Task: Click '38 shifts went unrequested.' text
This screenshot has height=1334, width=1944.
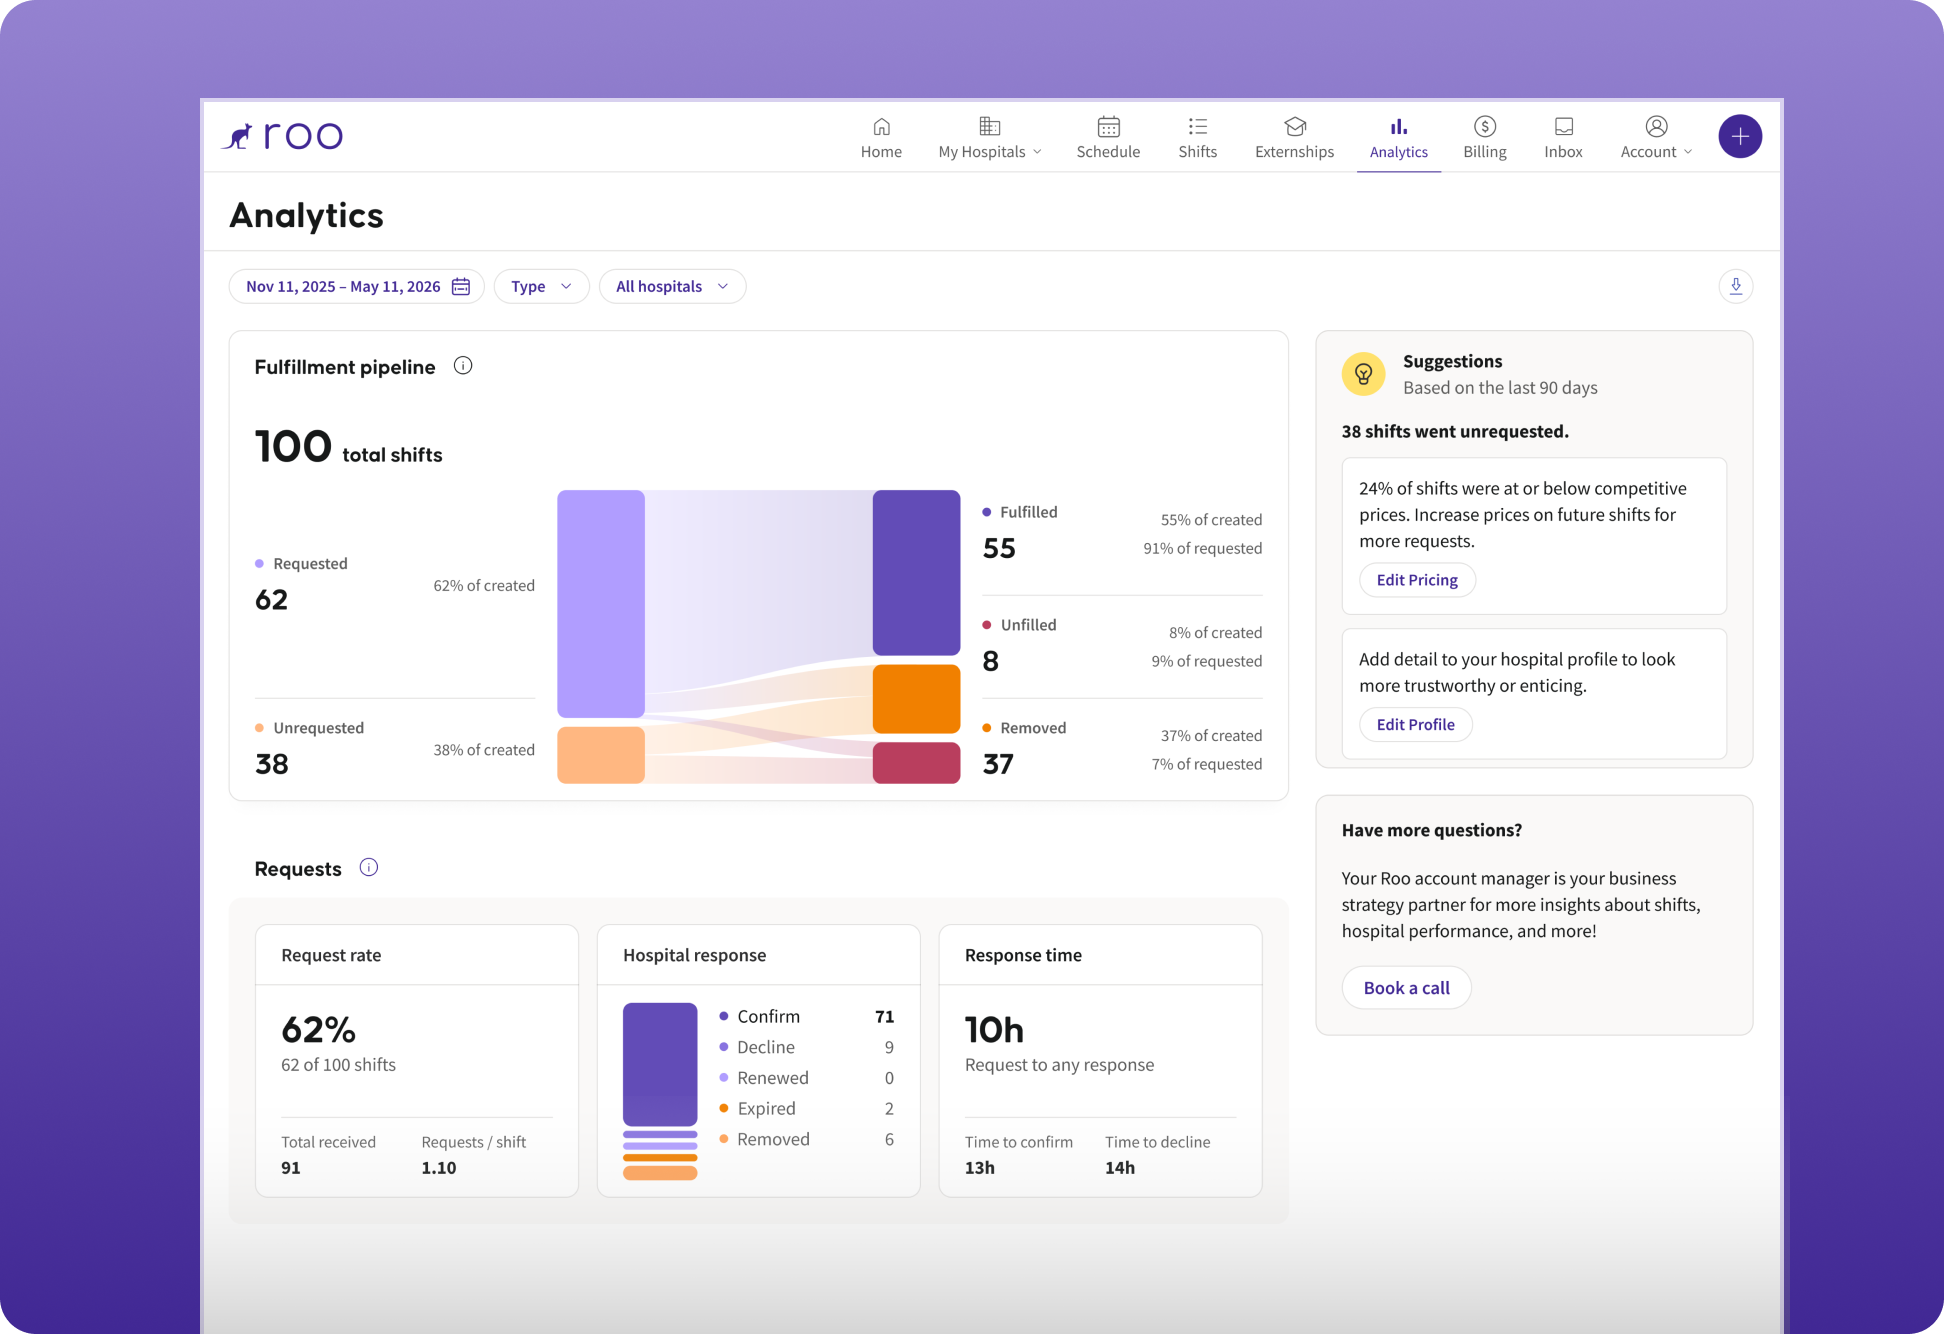Action: [x=1455, y=431]
